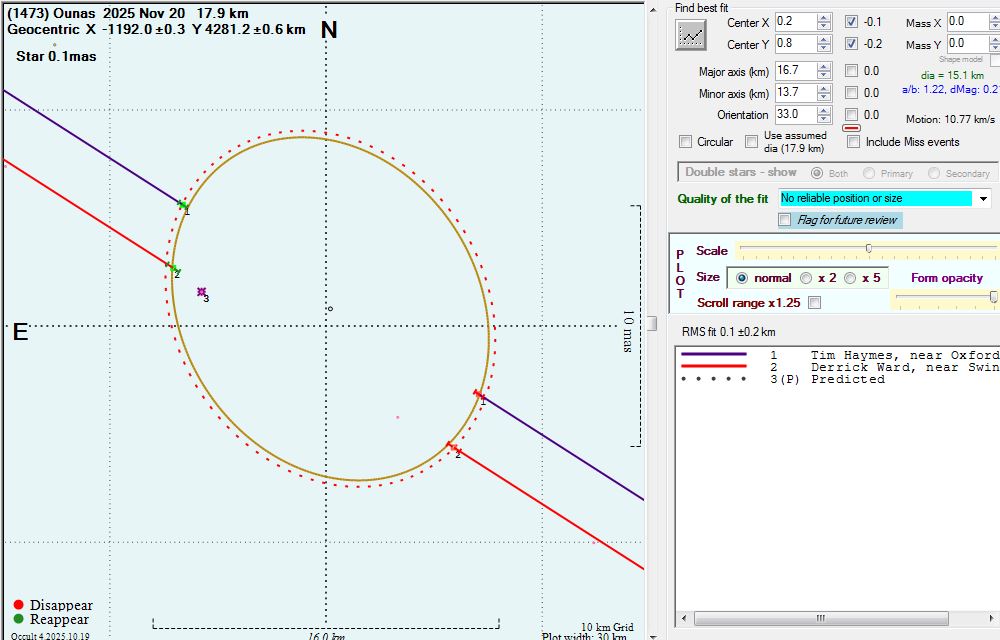Open the Quality of the fit dropdown
The width and height of the screenshot is (1000, 640).
(984, 199)
